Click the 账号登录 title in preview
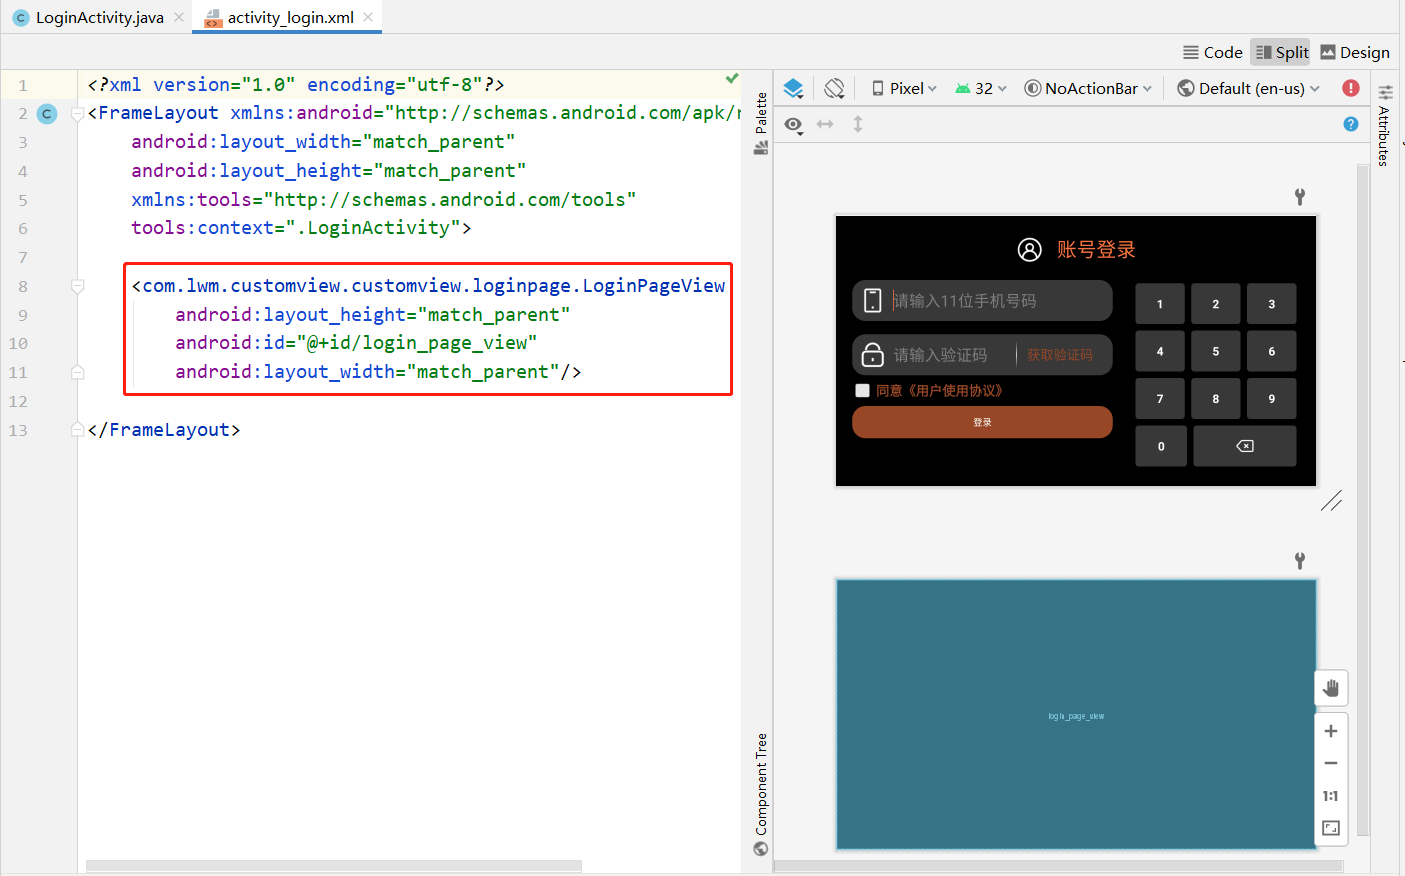 [x=1096, y=250]
